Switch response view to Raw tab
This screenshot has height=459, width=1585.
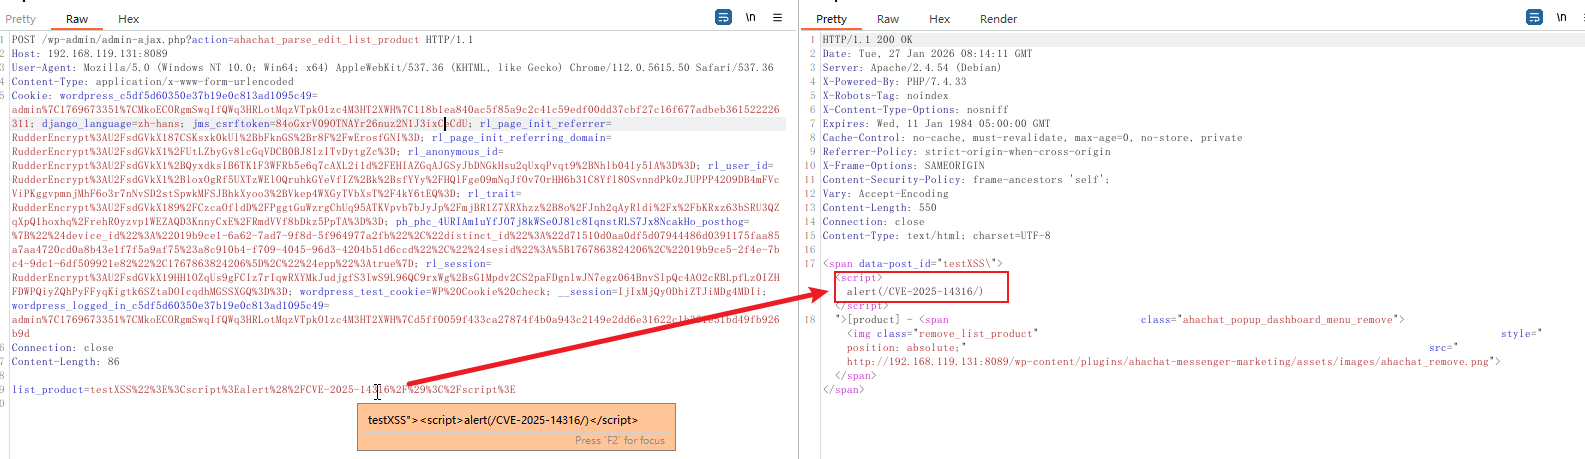click(888, 19)
